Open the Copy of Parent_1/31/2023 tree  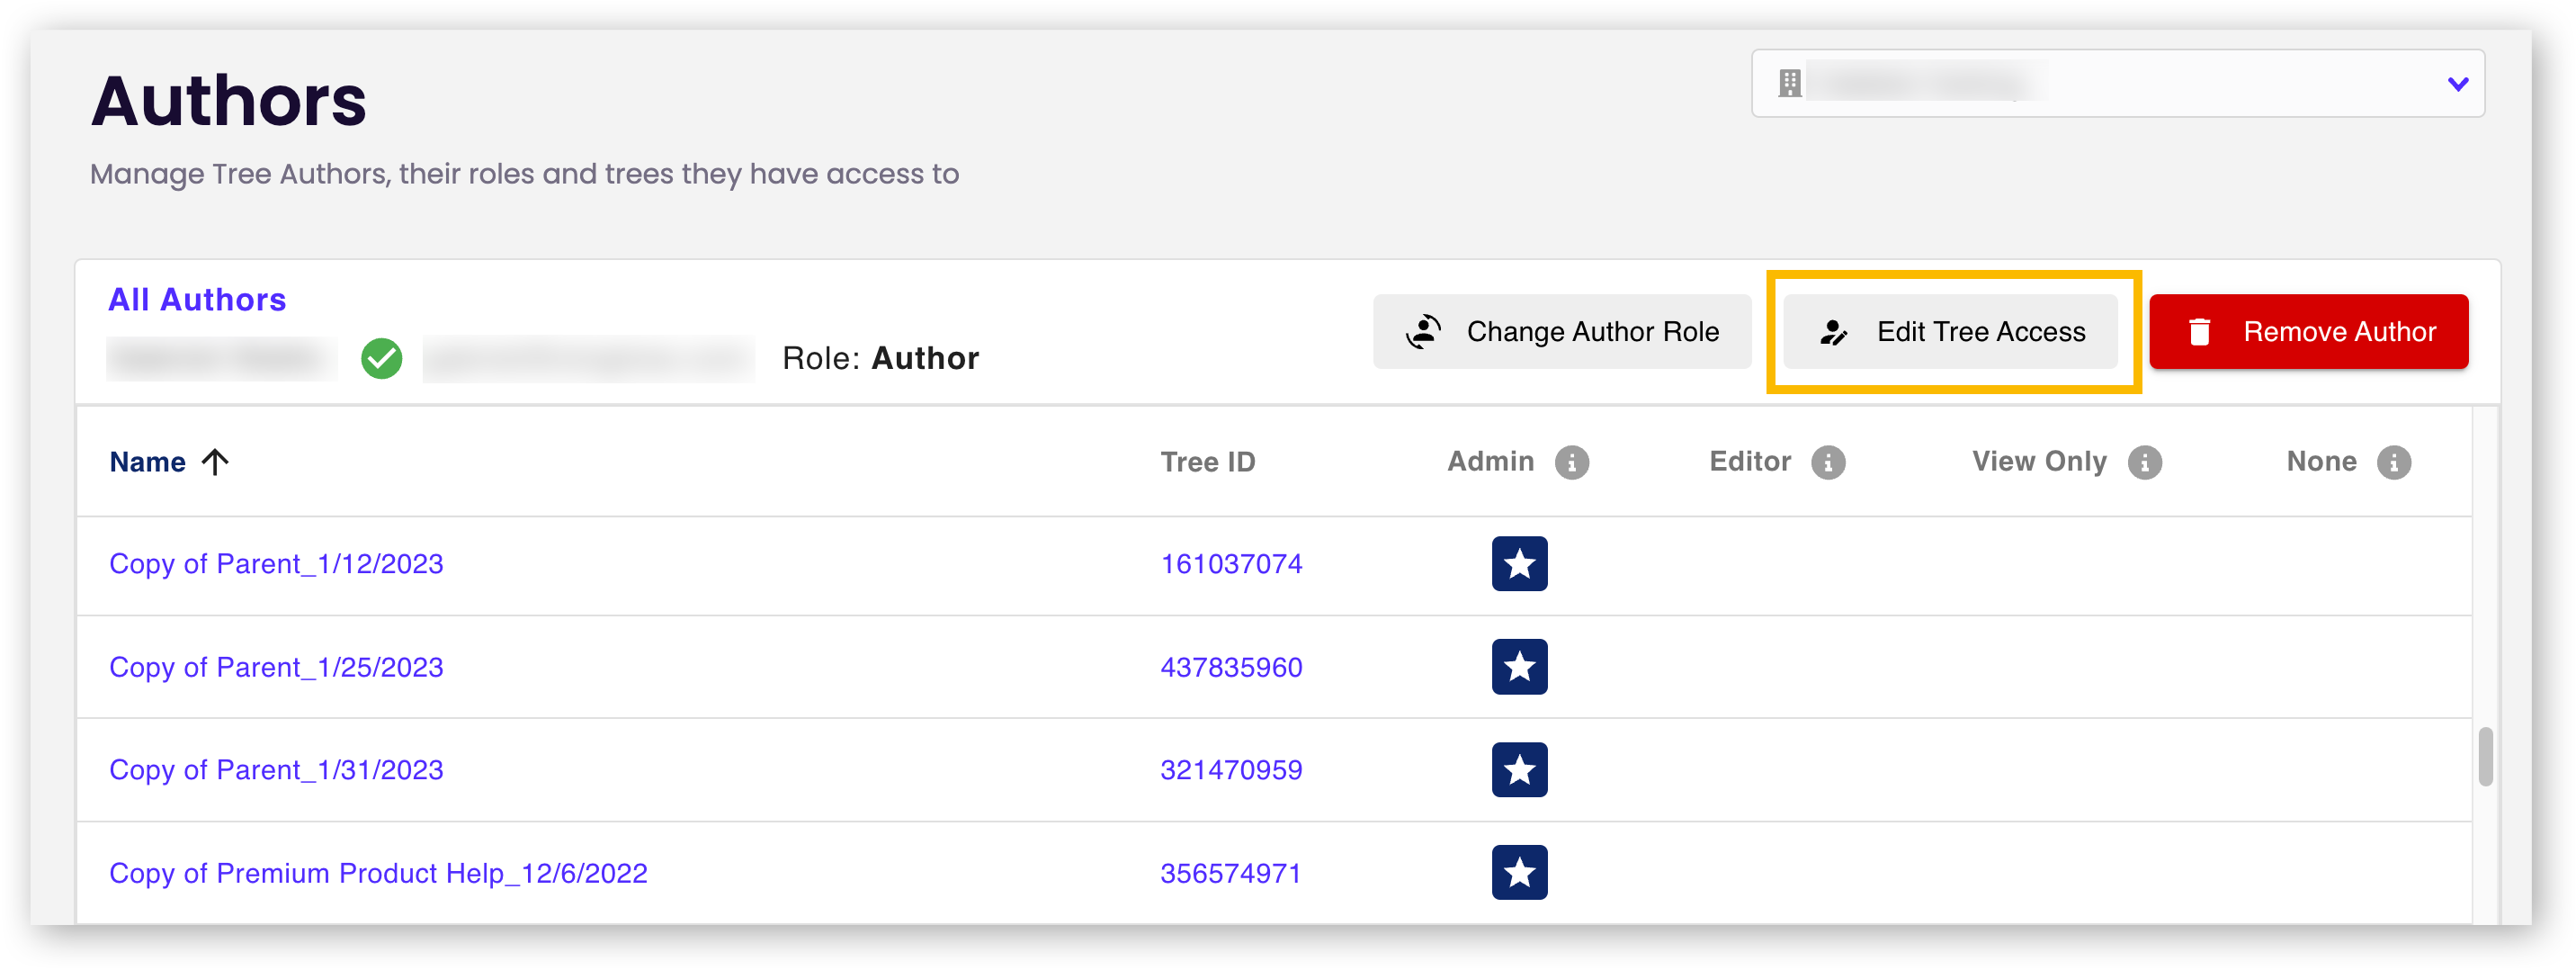276,770
